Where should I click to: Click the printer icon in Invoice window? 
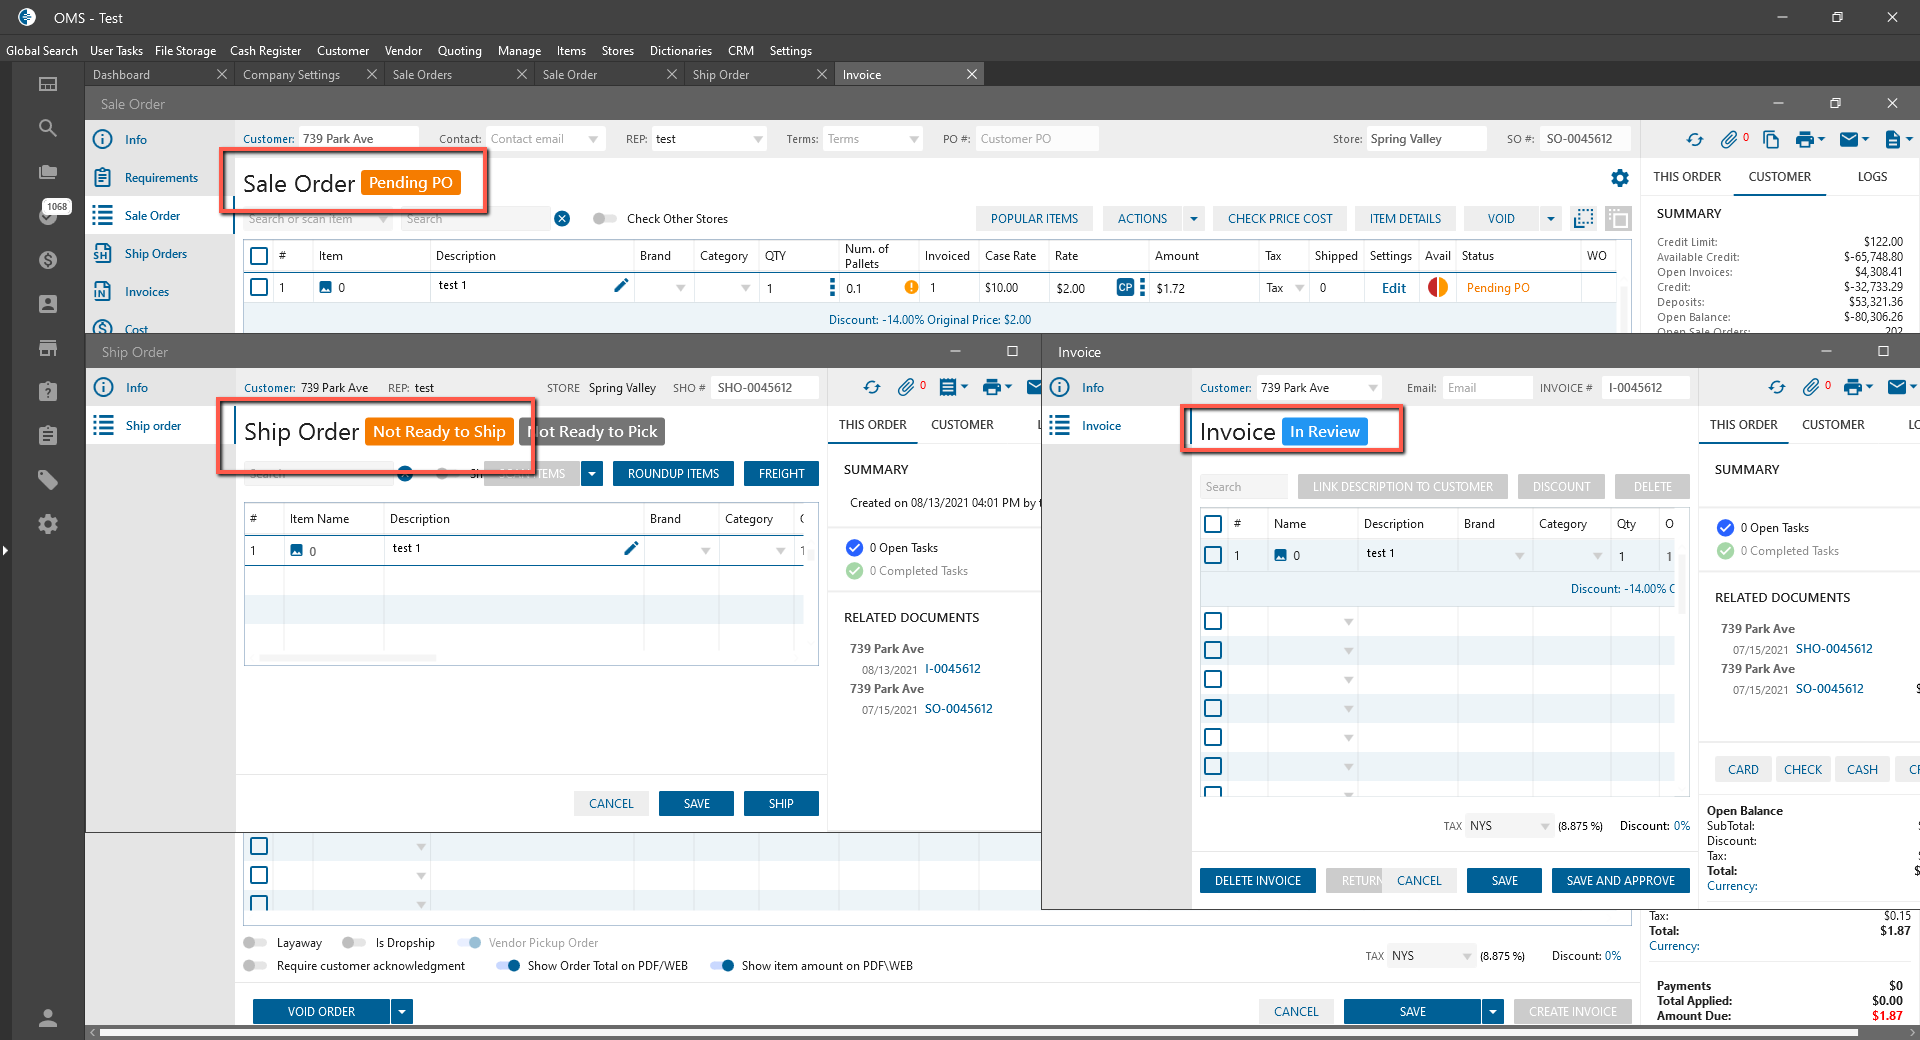(1852, 388)
